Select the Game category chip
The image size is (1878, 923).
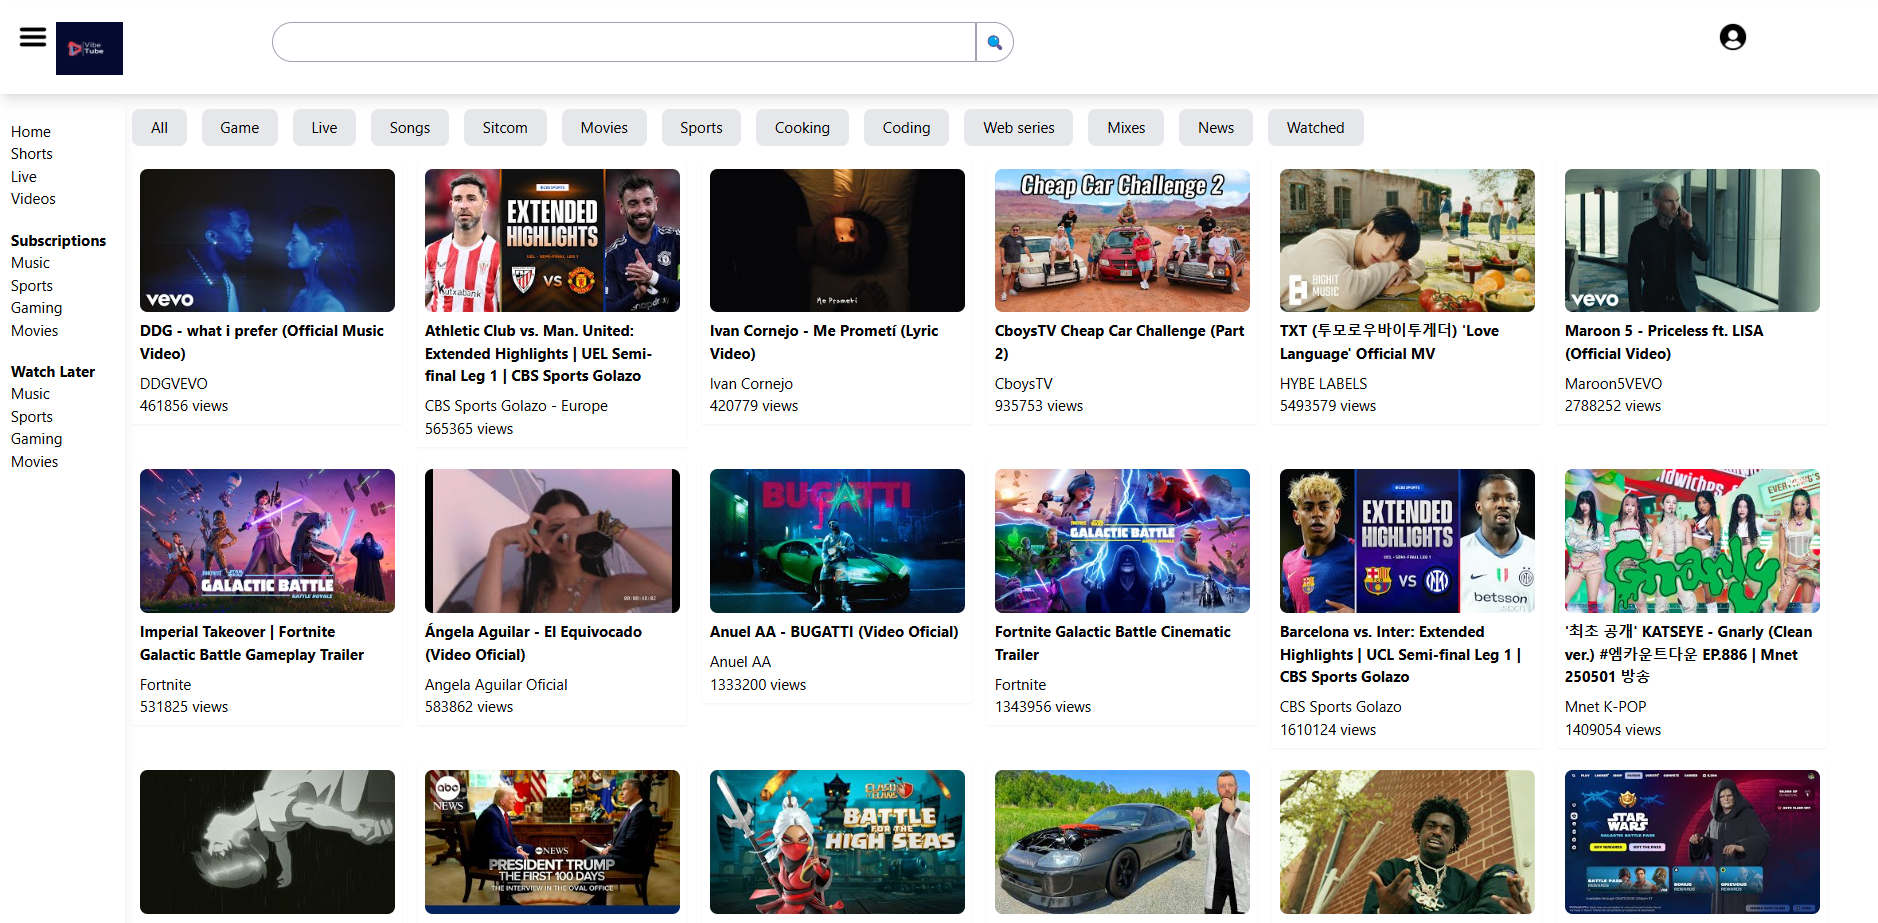tap(240, 128)
